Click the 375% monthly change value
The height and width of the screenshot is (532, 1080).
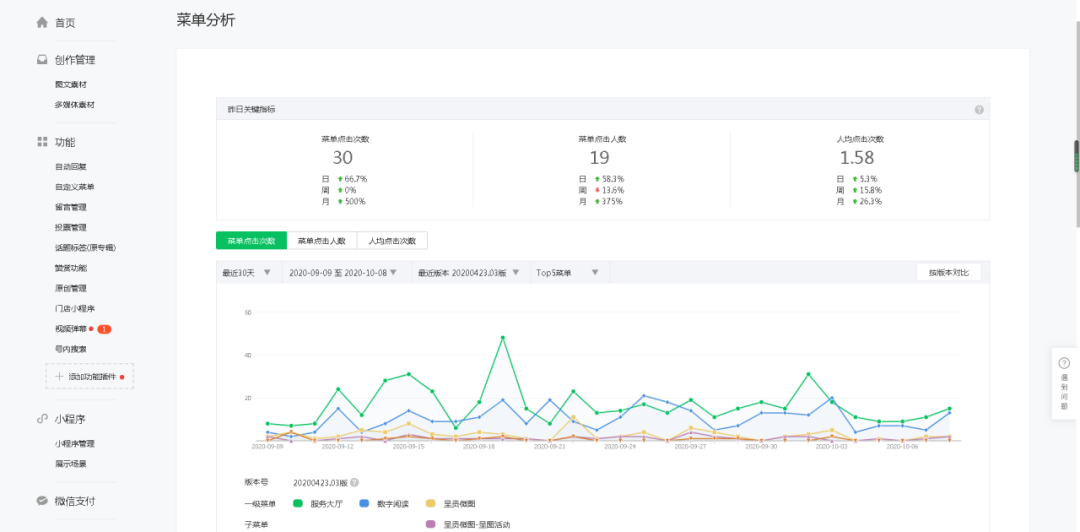point(612,202)
